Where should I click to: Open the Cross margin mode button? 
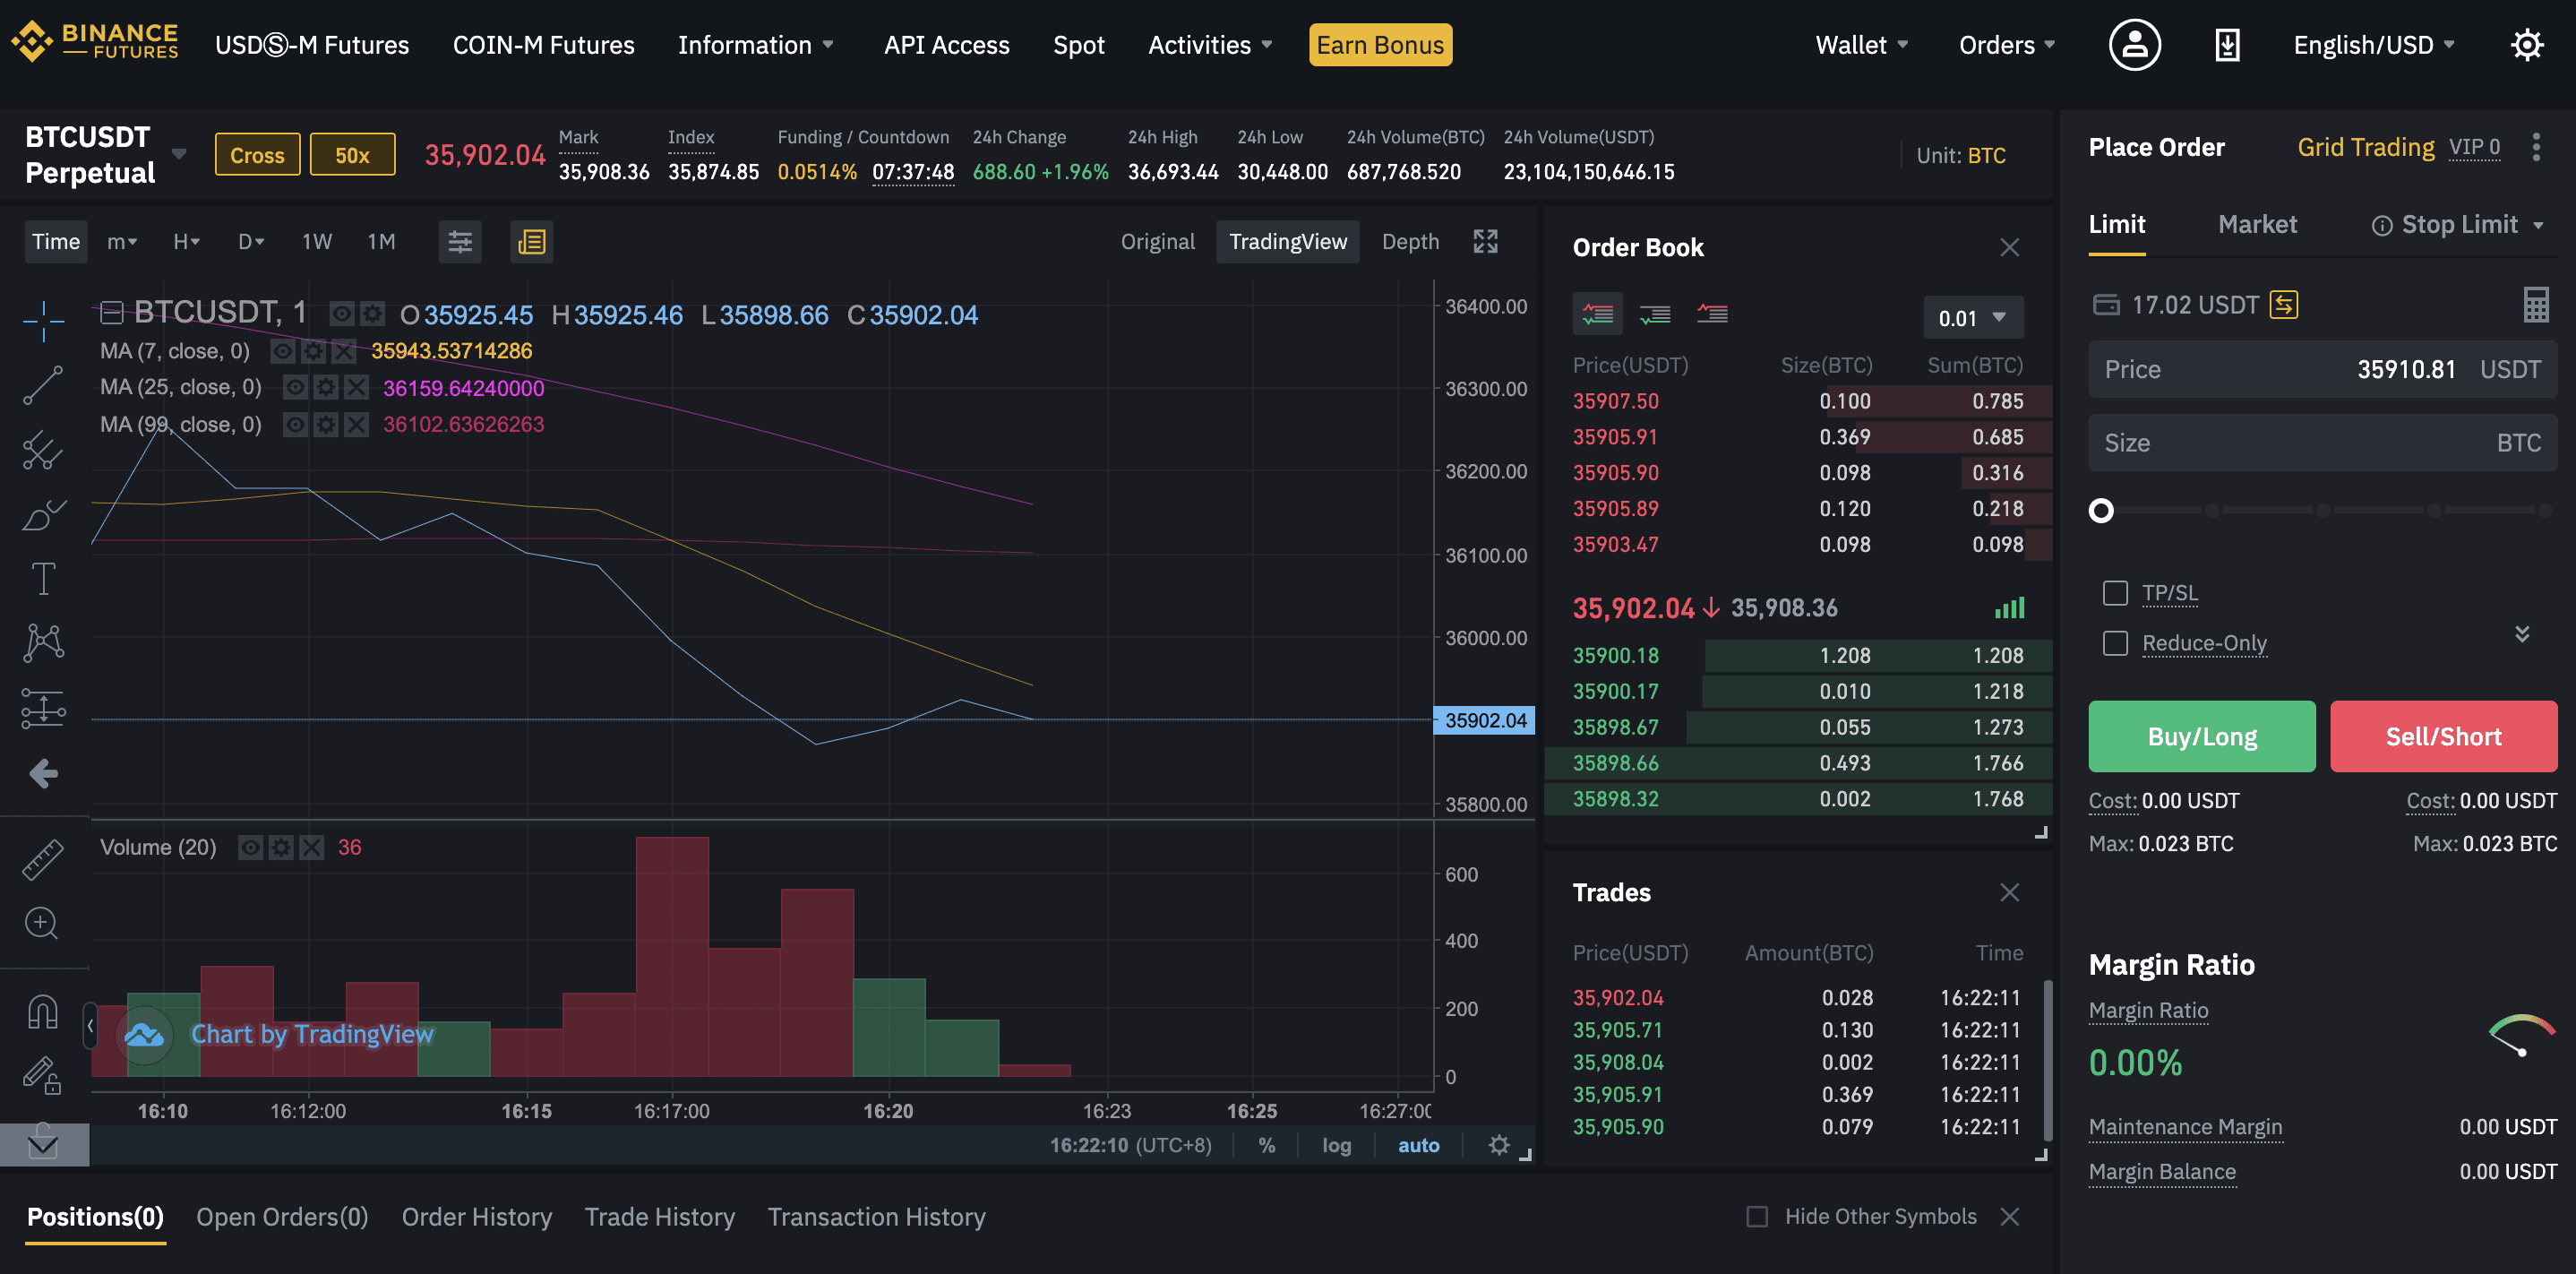[x=257, y=154]
